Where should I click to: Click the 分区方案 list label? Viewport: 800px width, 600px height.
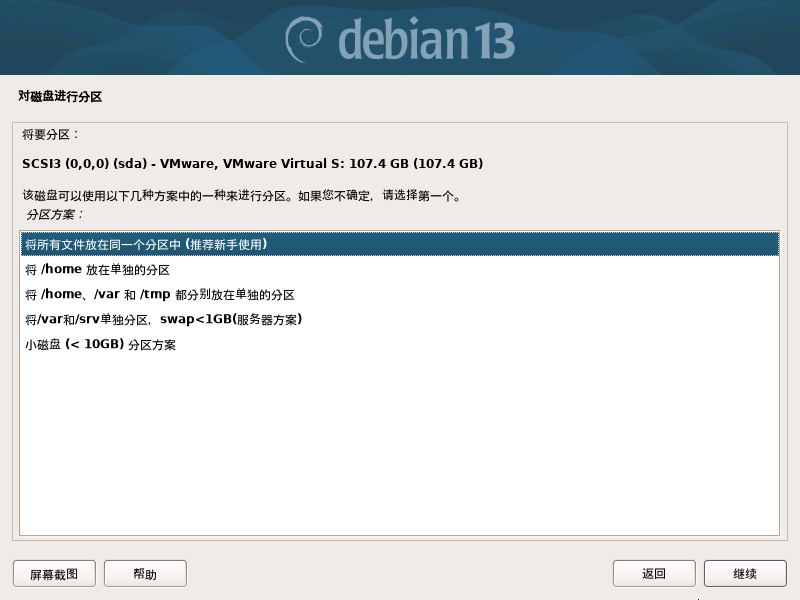[x=55, y=214]
